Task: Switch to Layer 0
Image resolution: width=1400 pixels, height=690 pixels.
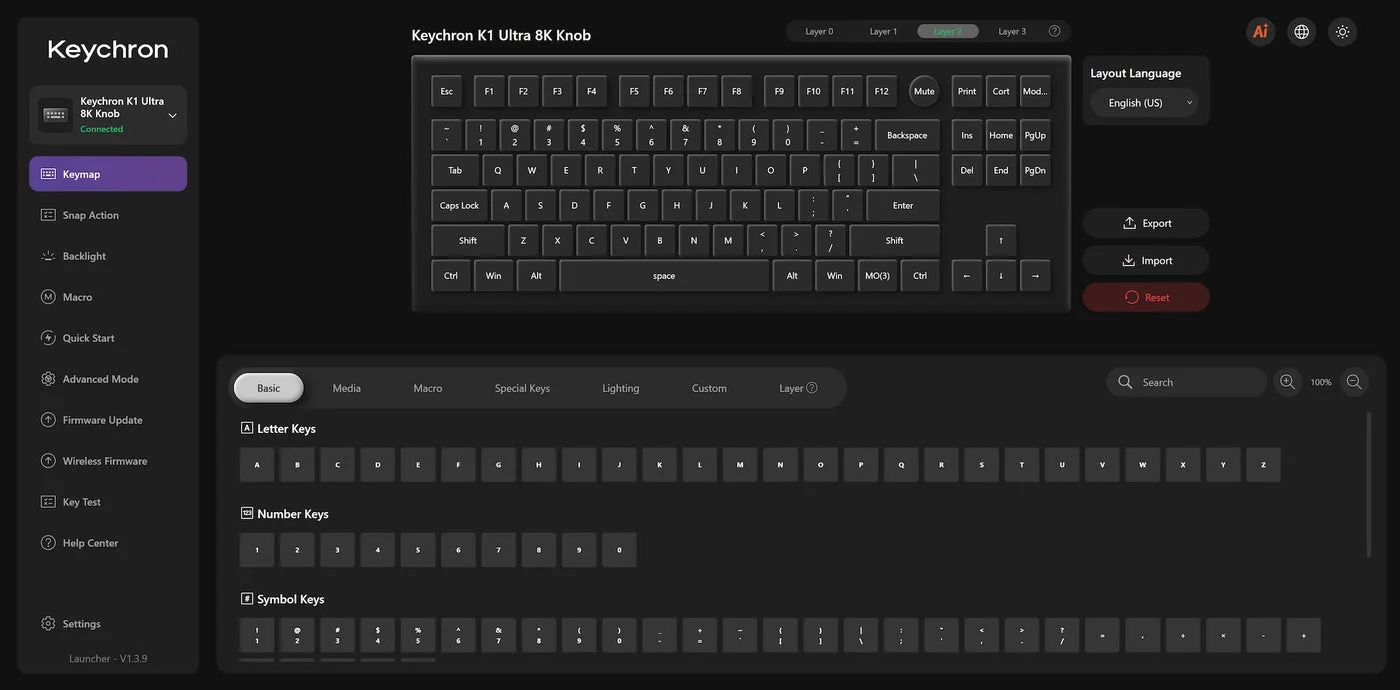Action: (819, 31)
